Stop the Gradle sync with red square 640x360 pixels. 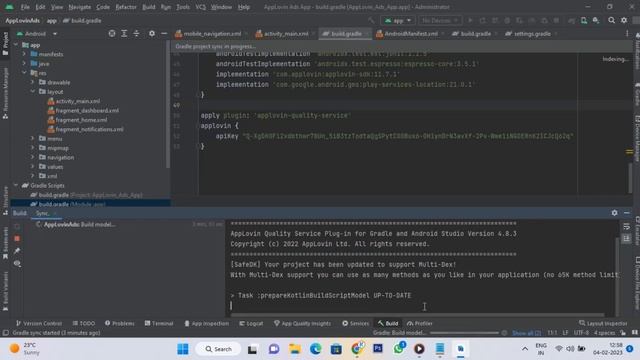[x=17, y=238]
